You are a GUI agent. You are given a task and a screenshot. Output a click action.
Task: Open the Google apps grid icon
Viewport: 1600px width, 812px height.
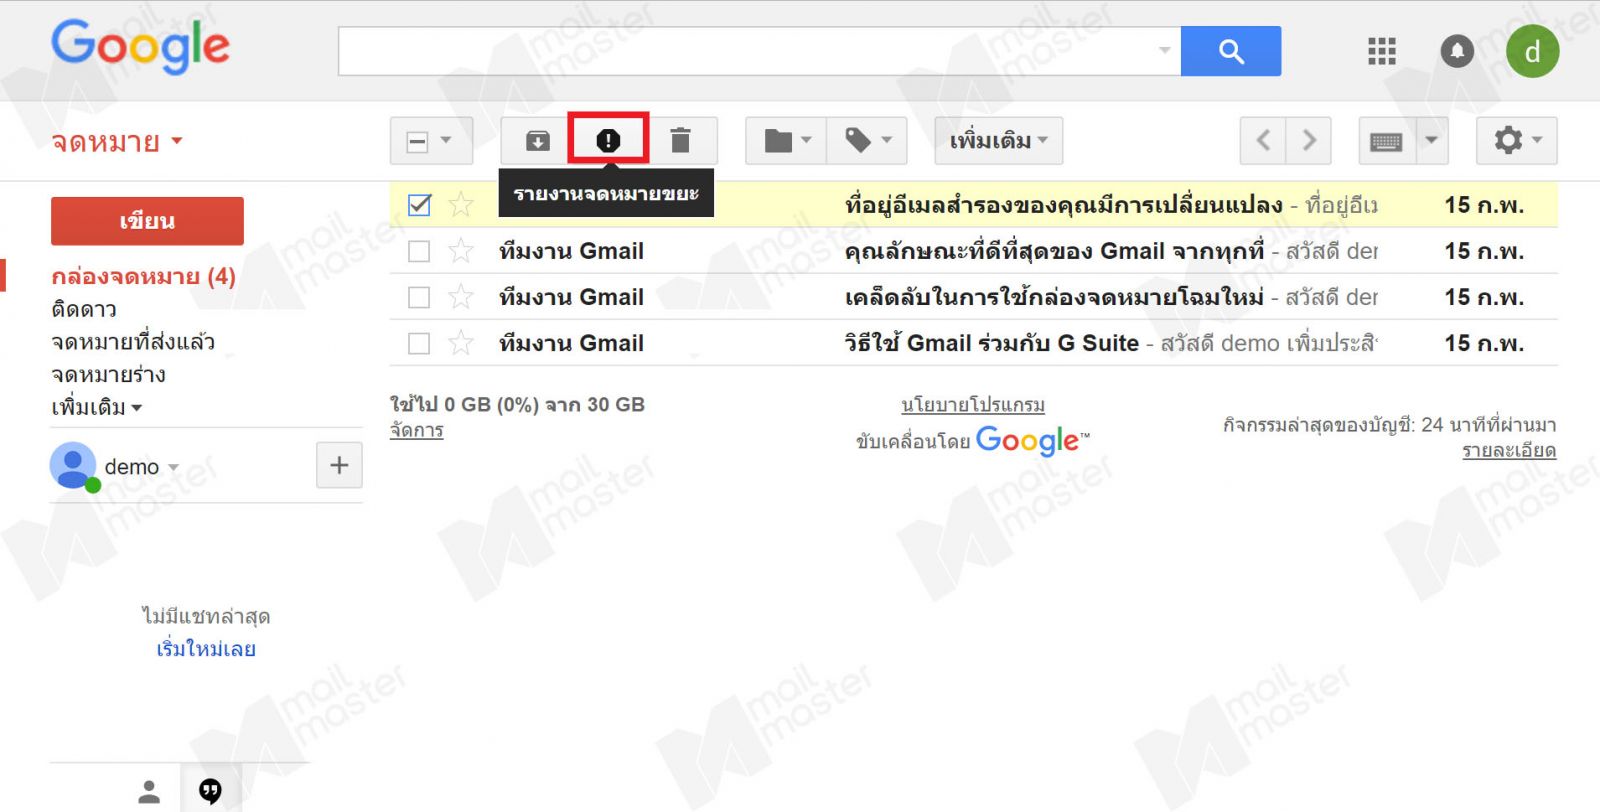tap(1382, 51)
